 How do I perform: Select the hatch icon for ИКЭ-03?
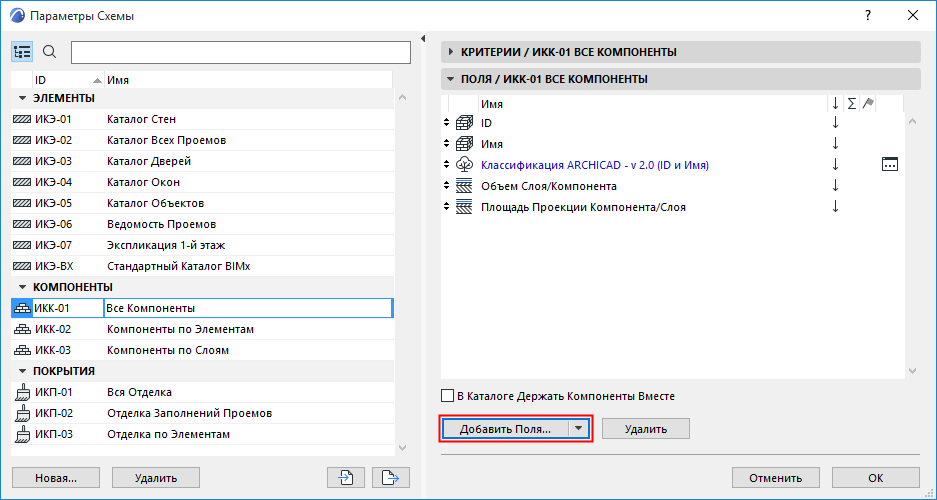[x=22, y=161]
